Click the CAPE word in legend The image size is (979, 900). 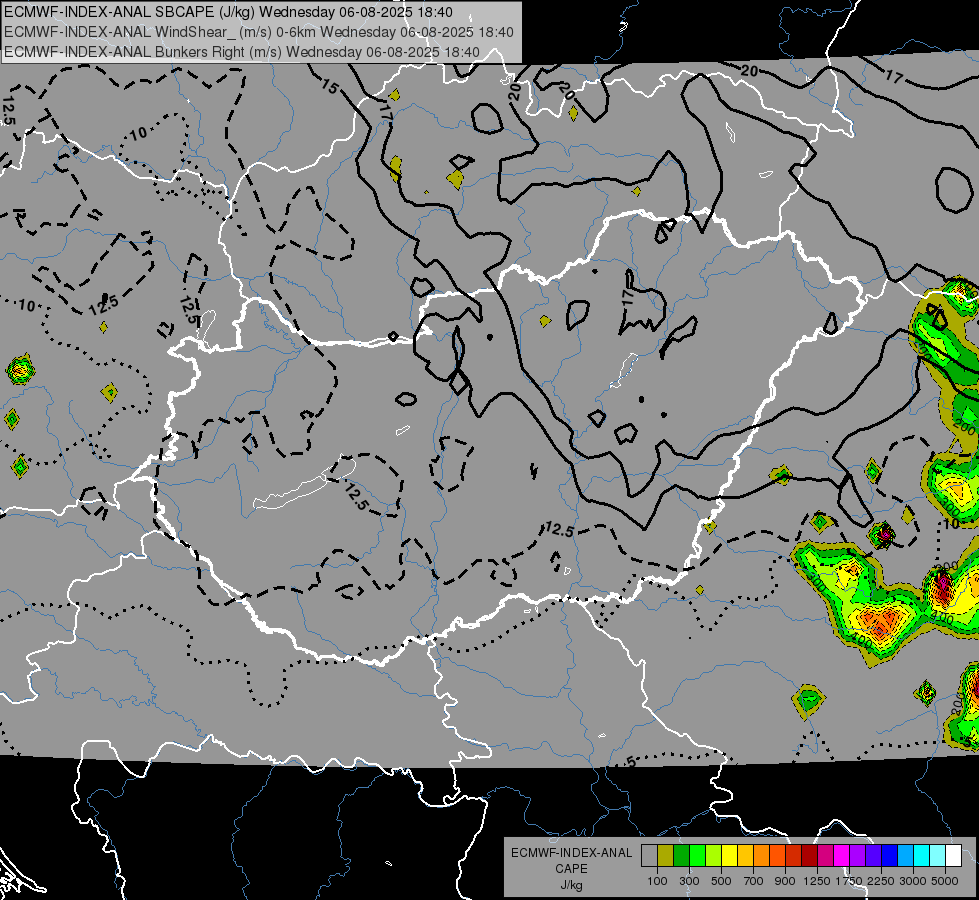tap(572, 868)
